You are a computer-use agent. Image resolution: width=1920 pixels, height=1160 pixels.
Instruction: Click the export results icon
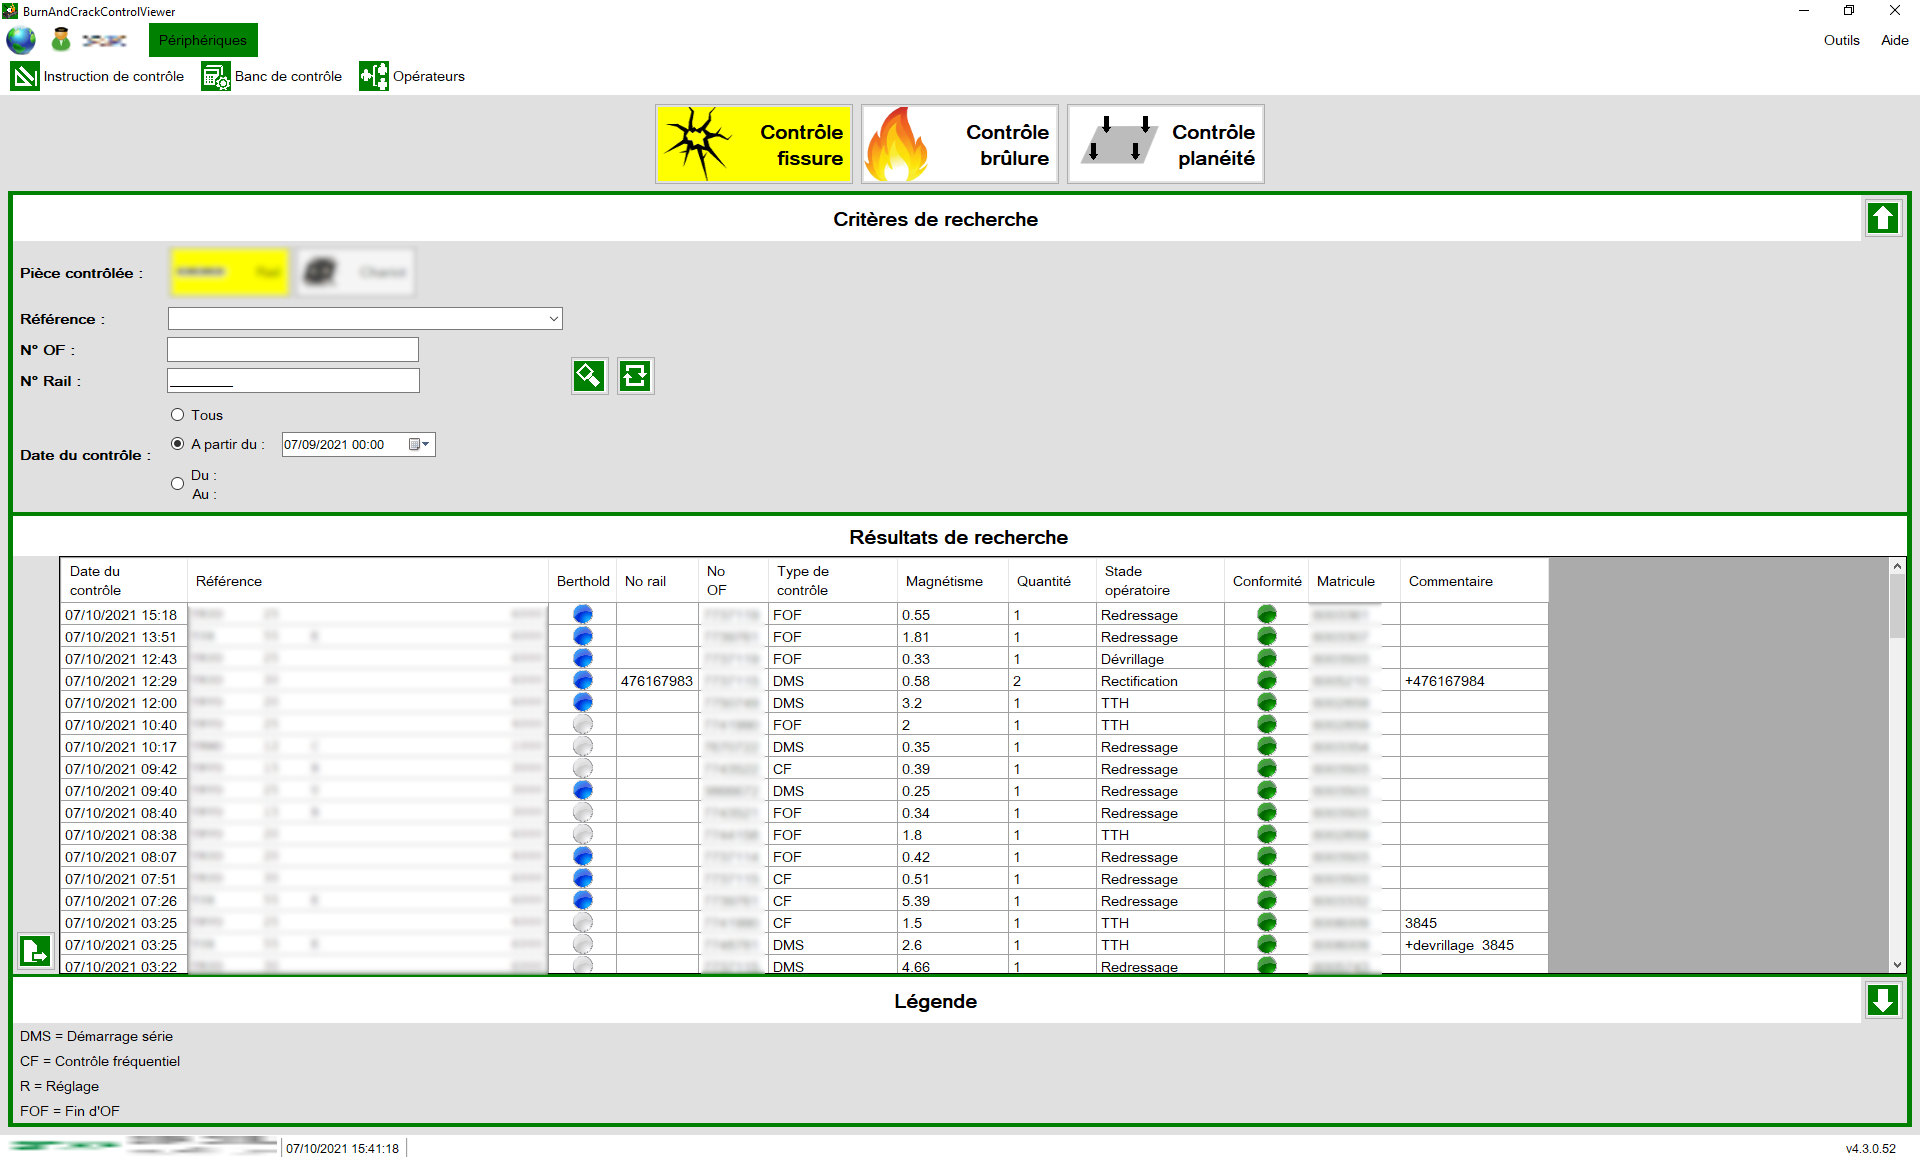pyautogui.click(x=35, y=950)
